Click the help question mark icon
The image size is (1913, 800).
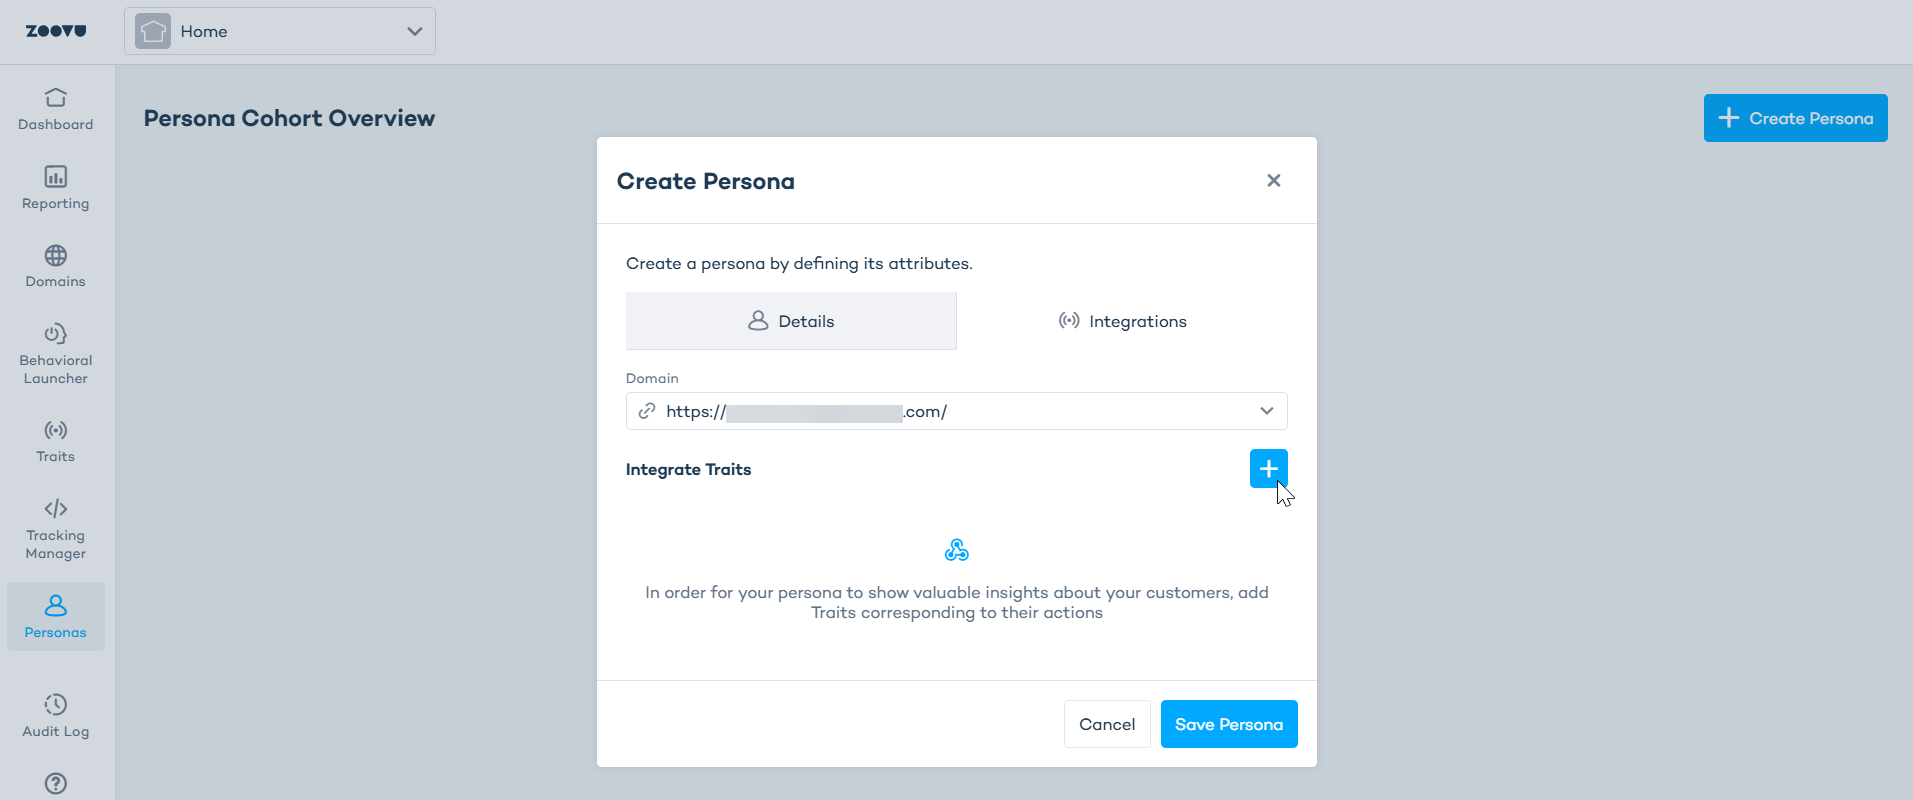coord(56,783)
